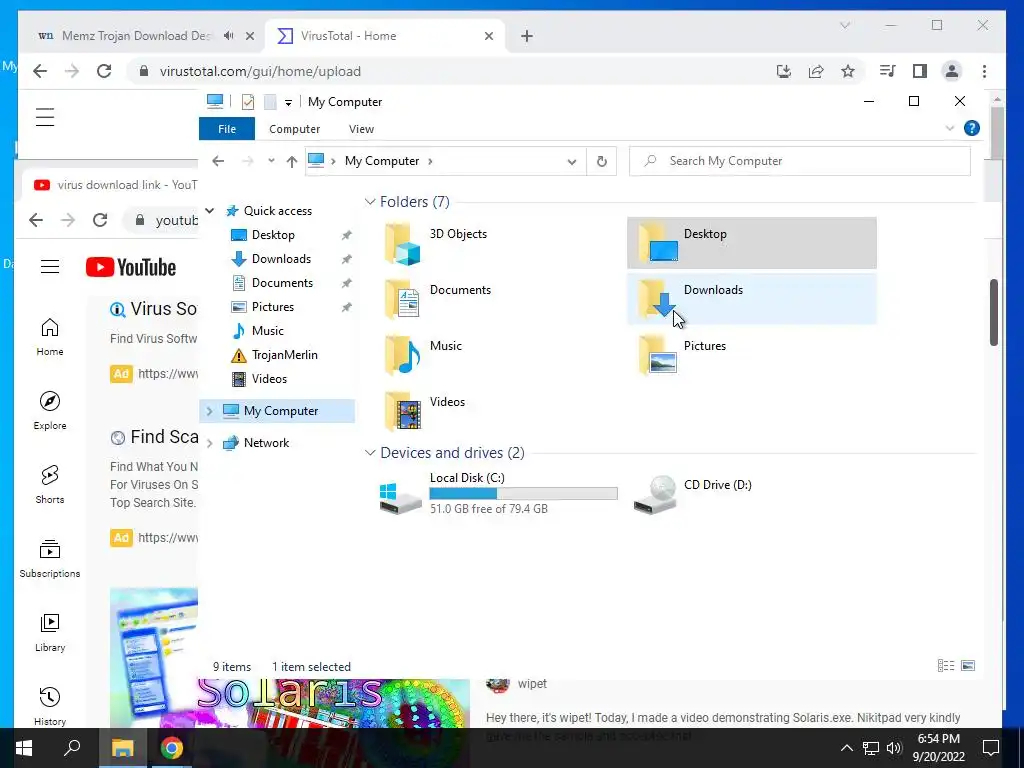This screenshot has width=1024, height=768.
Task: Open the Computer ribbon tab
Action: (x=295, y=129)
